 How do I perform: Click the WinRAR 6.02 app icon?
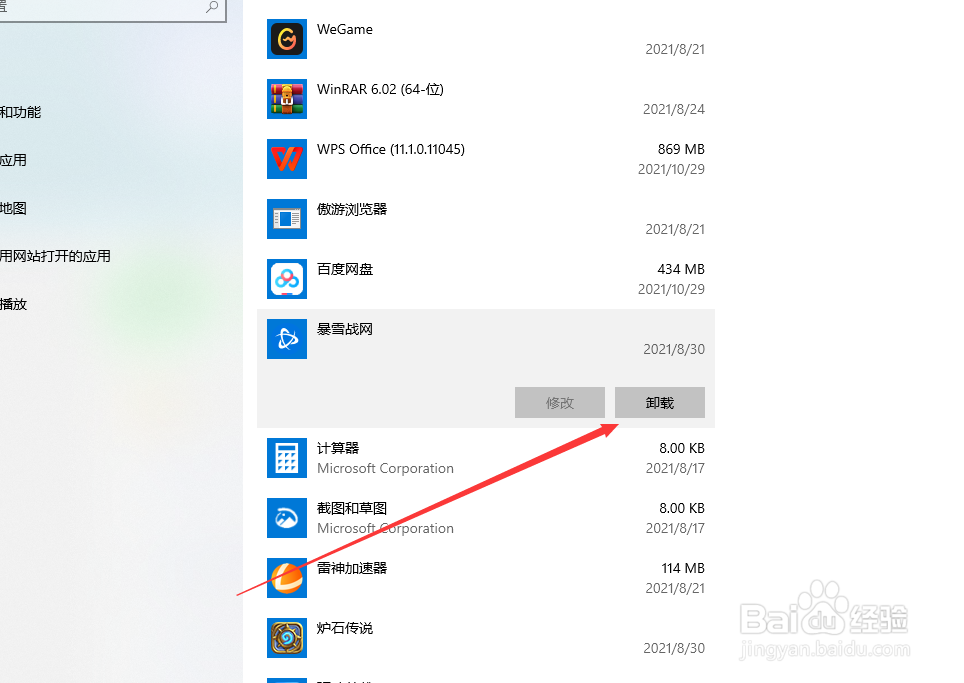(286, 99)
